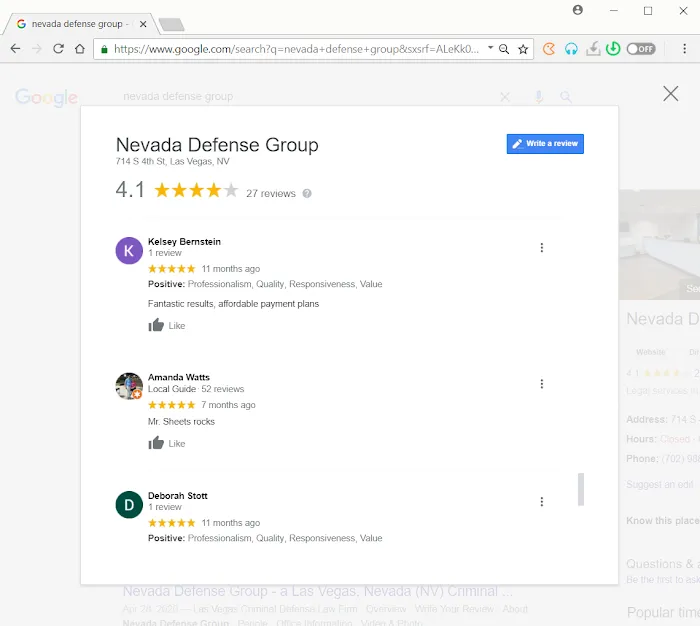The width and height of the screenshot is (700, 626).
Task: Click the Fantastic results, affordable payment plans text
Action: pyautogui.click(x=233, y=304)
